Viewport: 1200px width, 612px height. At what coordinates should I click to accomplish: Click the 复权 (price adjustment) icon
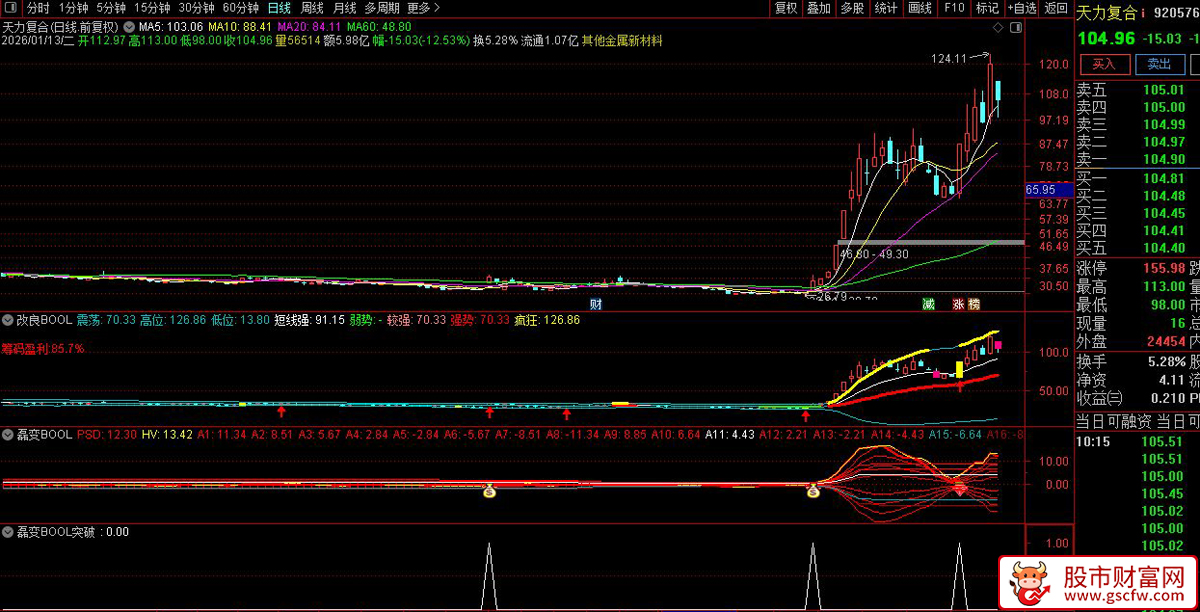tap(785, 8)
